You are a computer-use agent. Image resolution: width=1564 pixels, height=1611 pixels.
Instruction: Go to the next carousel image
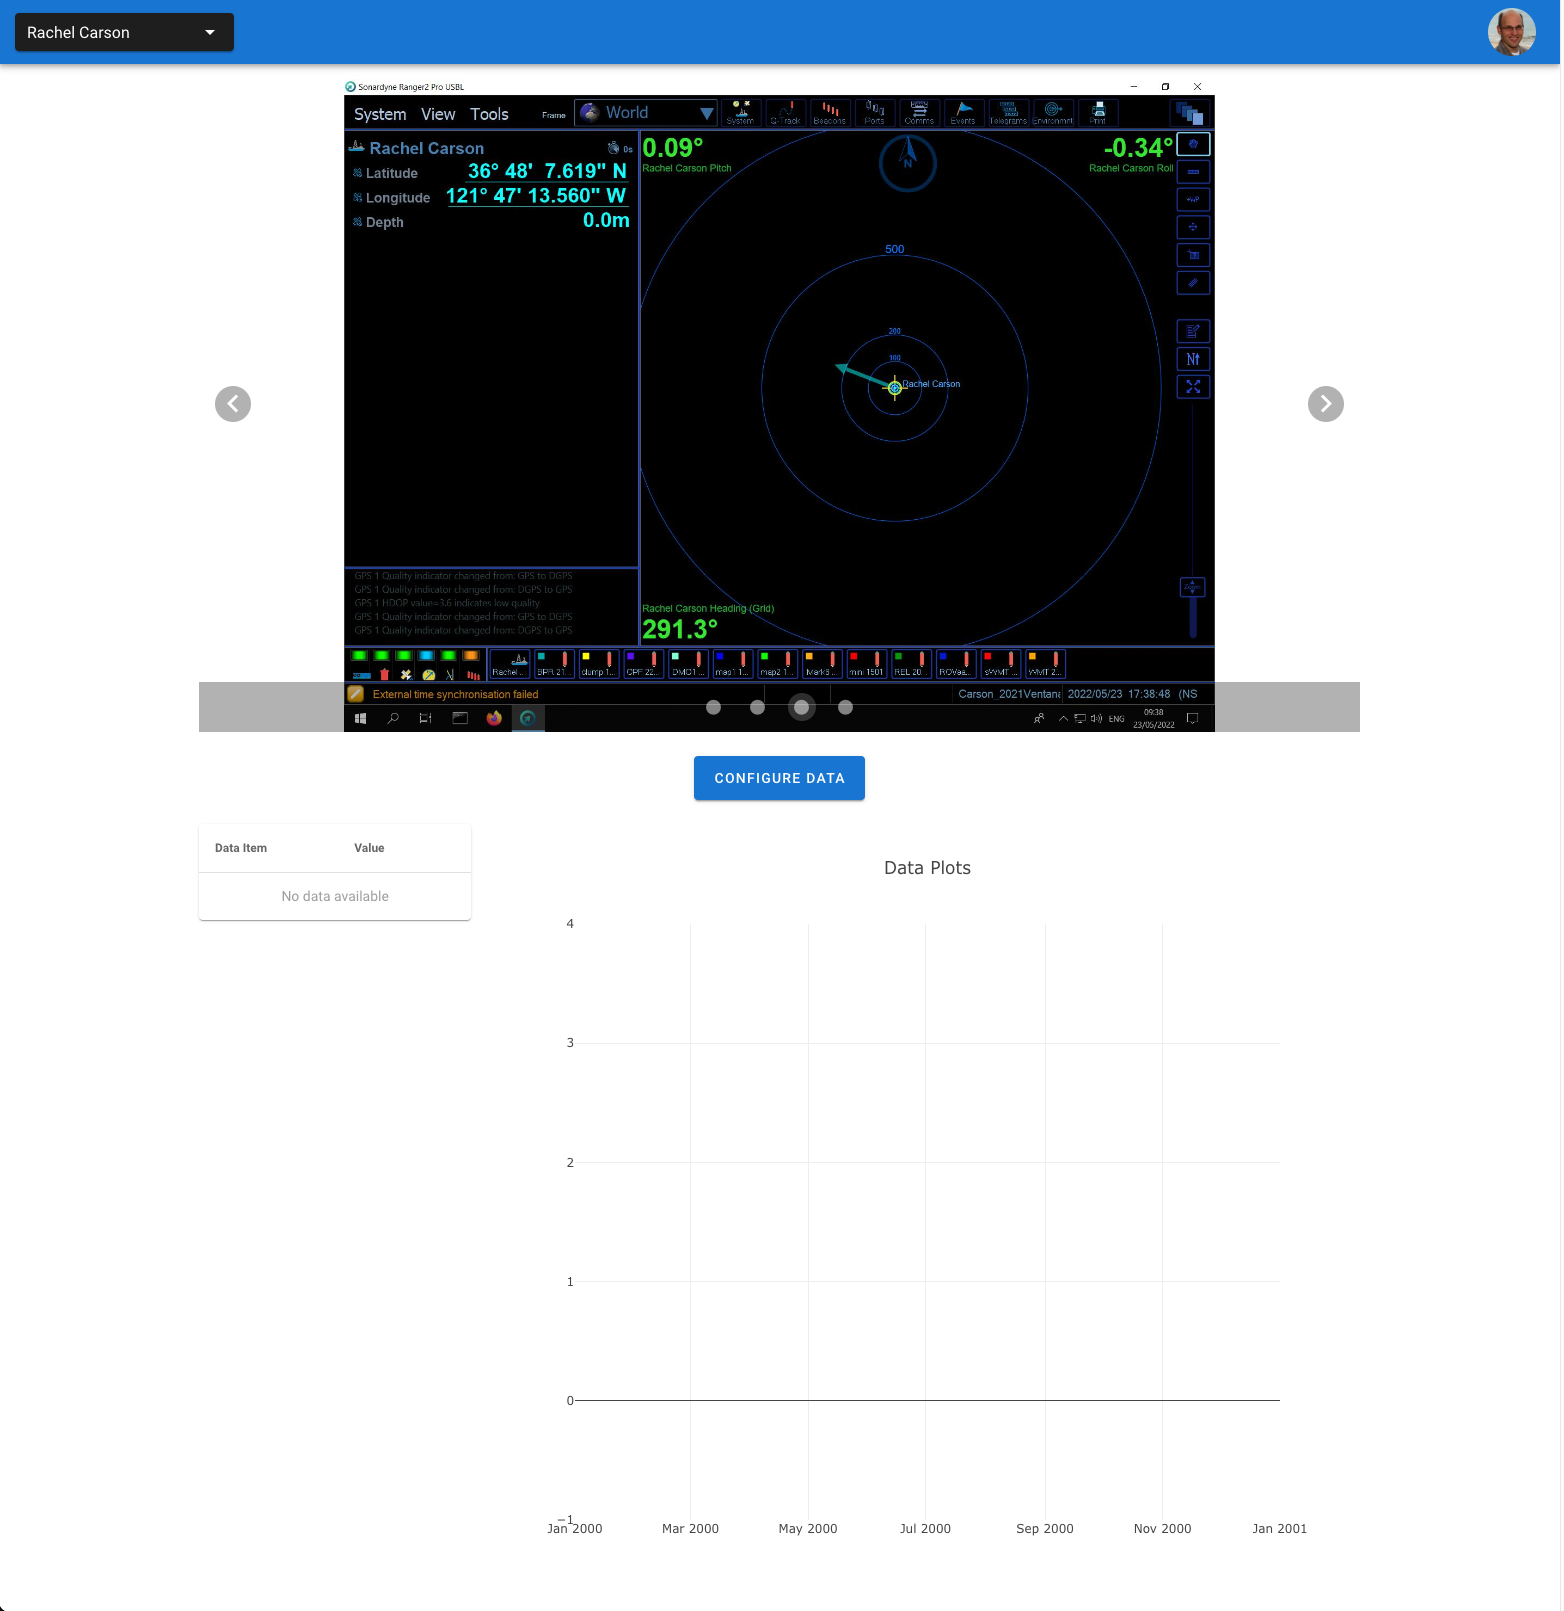point(1325,404)
